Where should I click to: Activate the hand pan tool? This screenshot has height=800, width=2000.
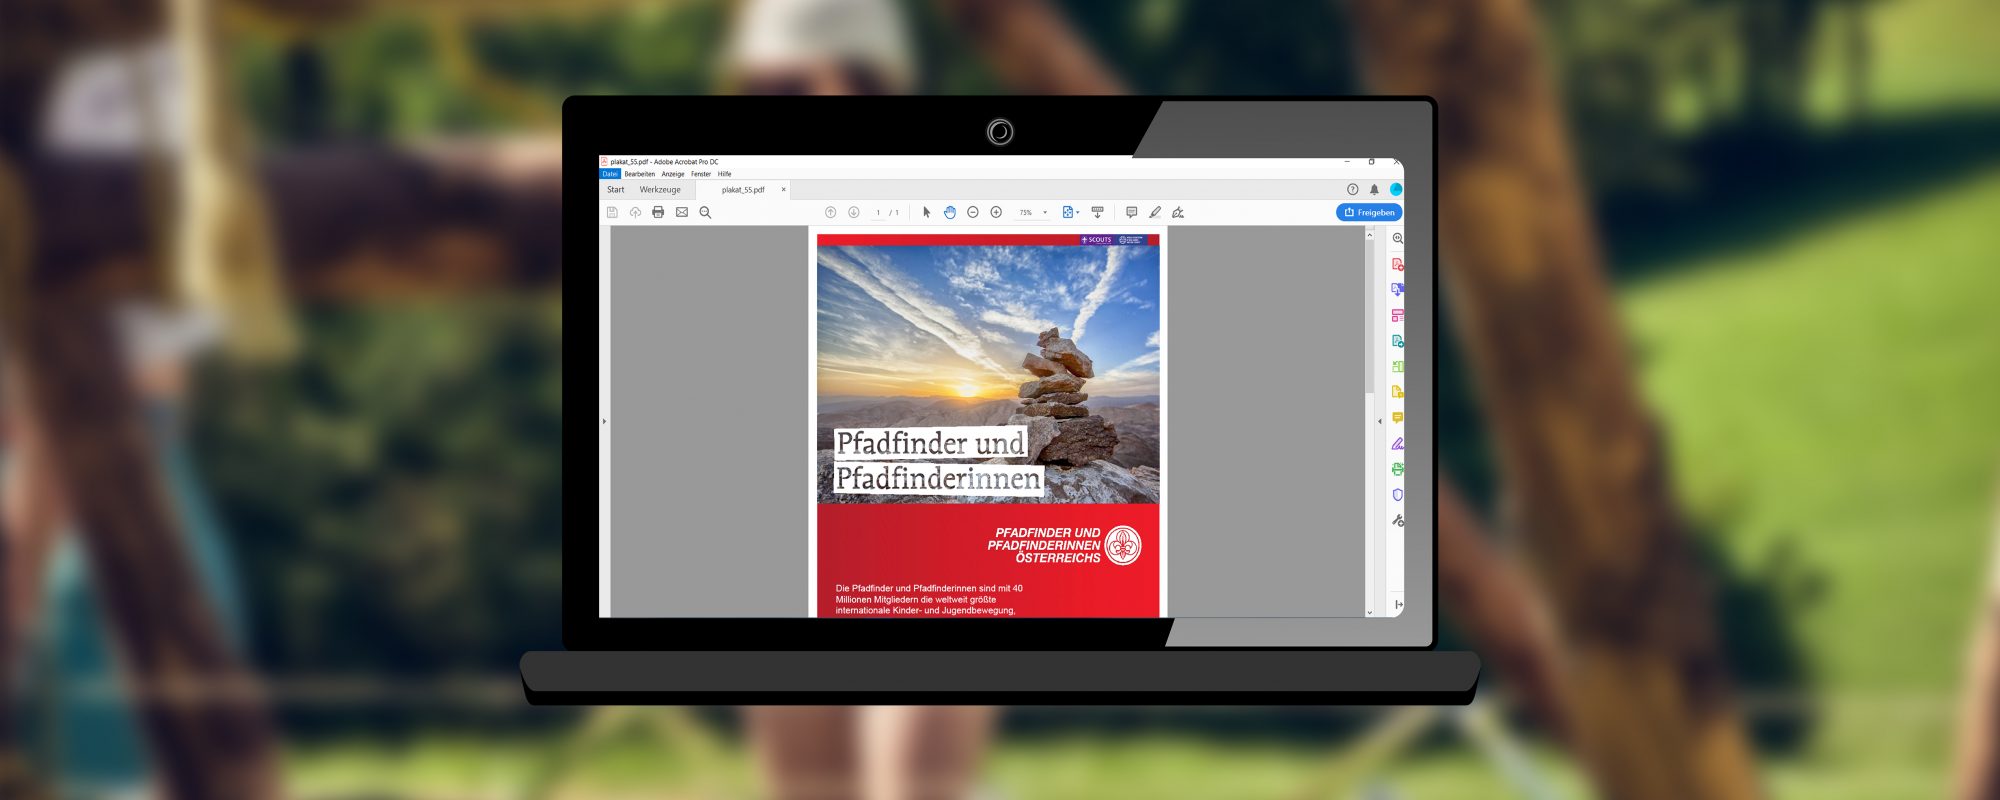point(950,212)
